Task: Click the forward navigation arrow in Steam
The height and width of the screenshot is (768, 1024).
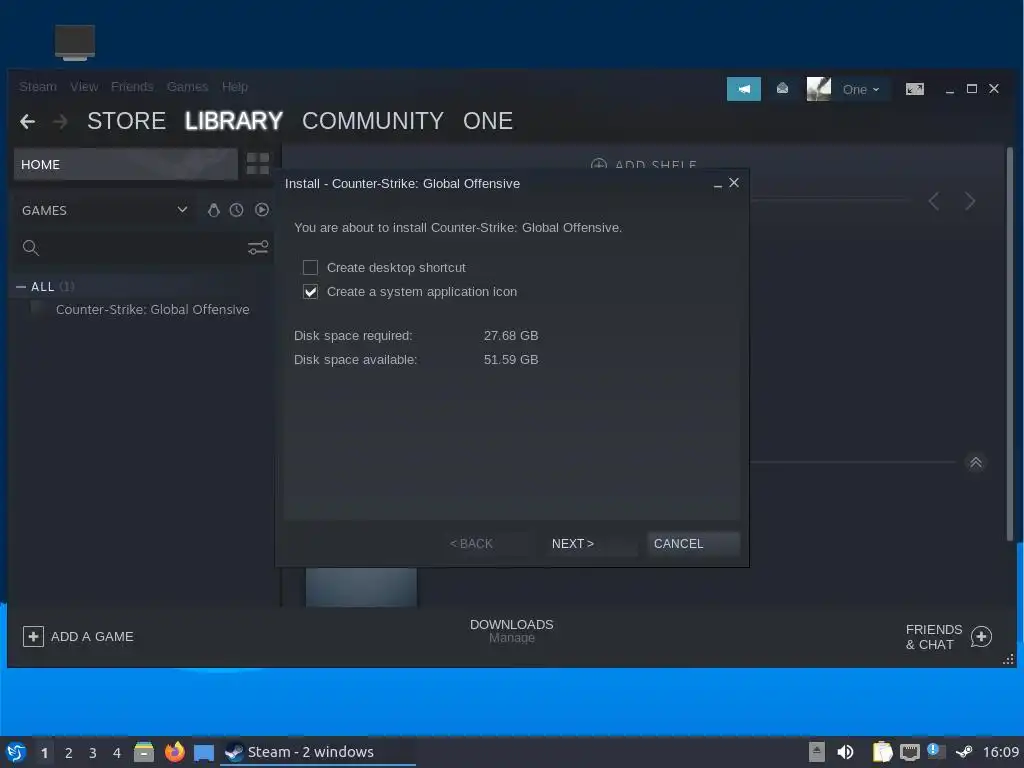Action: coord(60,121)
